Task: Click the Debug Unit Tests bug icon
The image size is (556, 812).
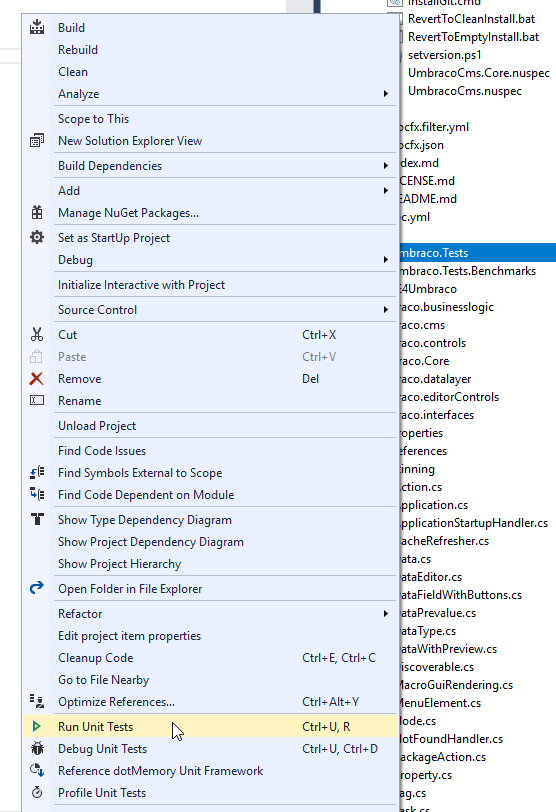Action: click(37, 748)
